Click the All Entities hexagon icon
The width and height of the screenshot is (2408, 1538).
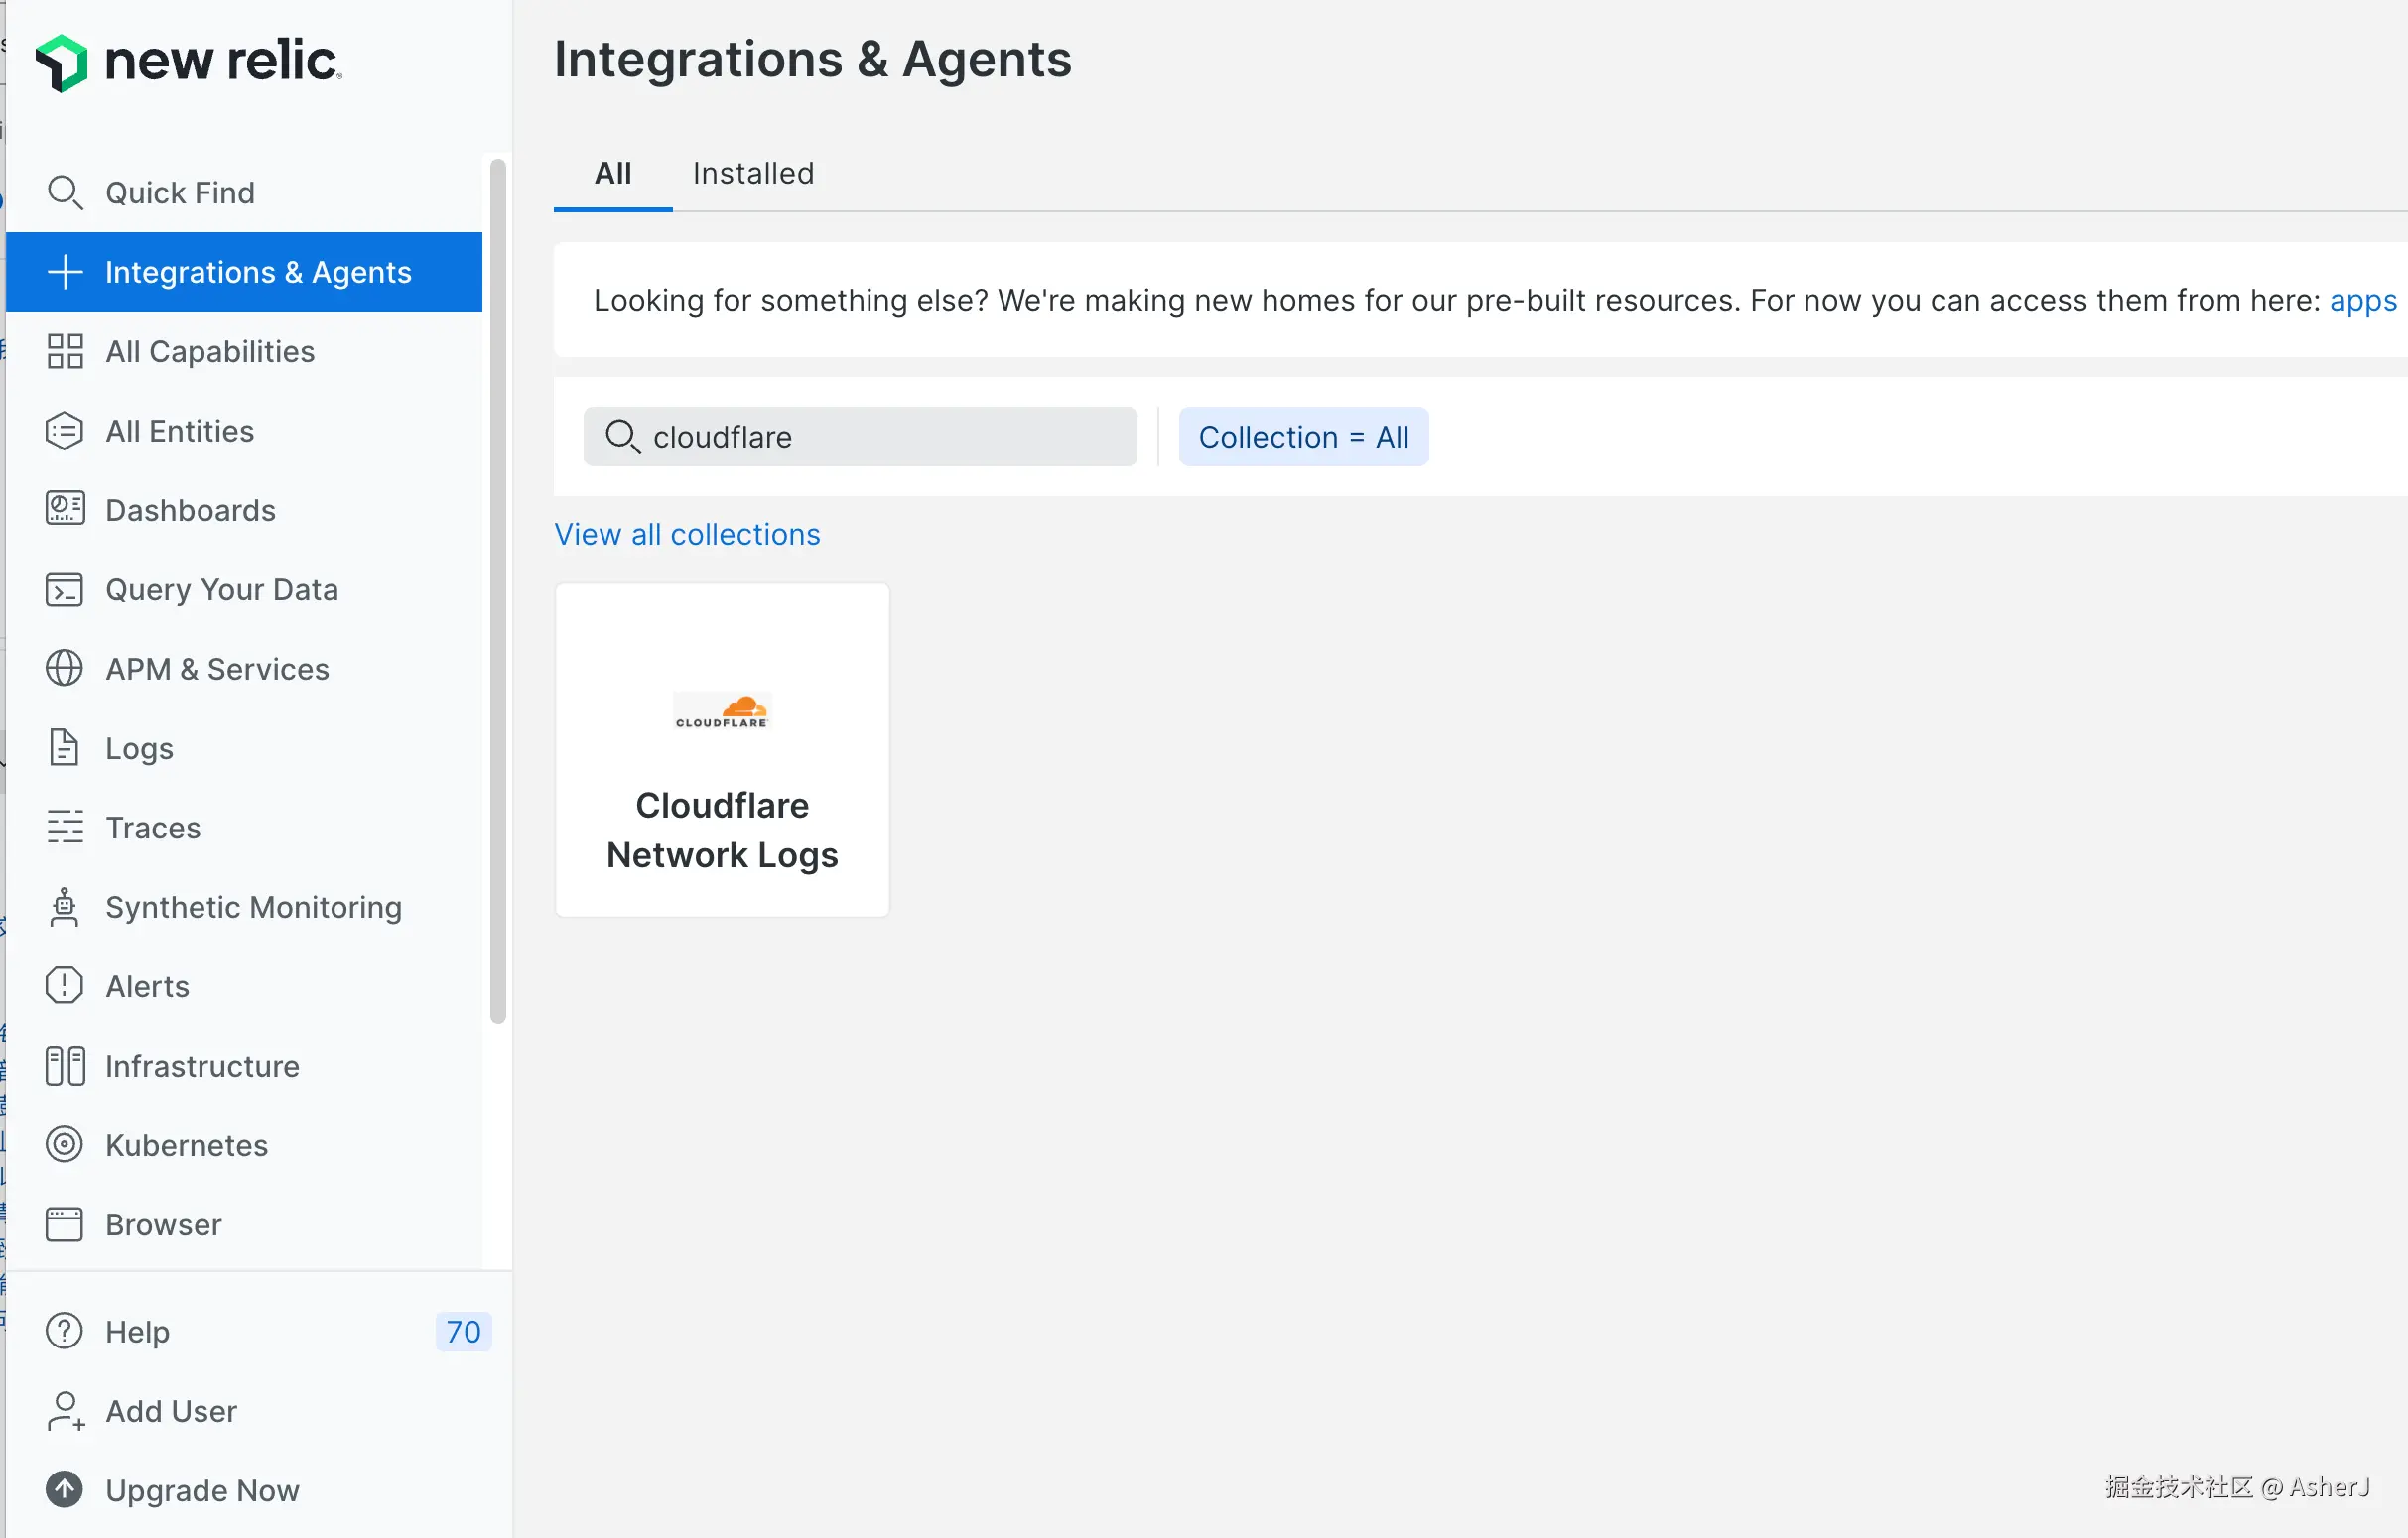click(x=65, y=431)
